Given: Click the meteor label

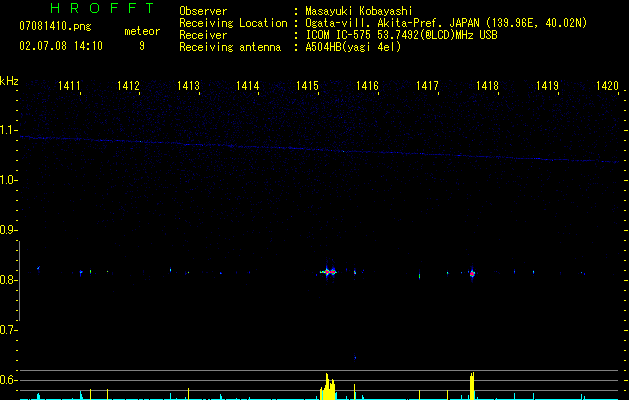Looking at the screenshot, I should 142,31.
